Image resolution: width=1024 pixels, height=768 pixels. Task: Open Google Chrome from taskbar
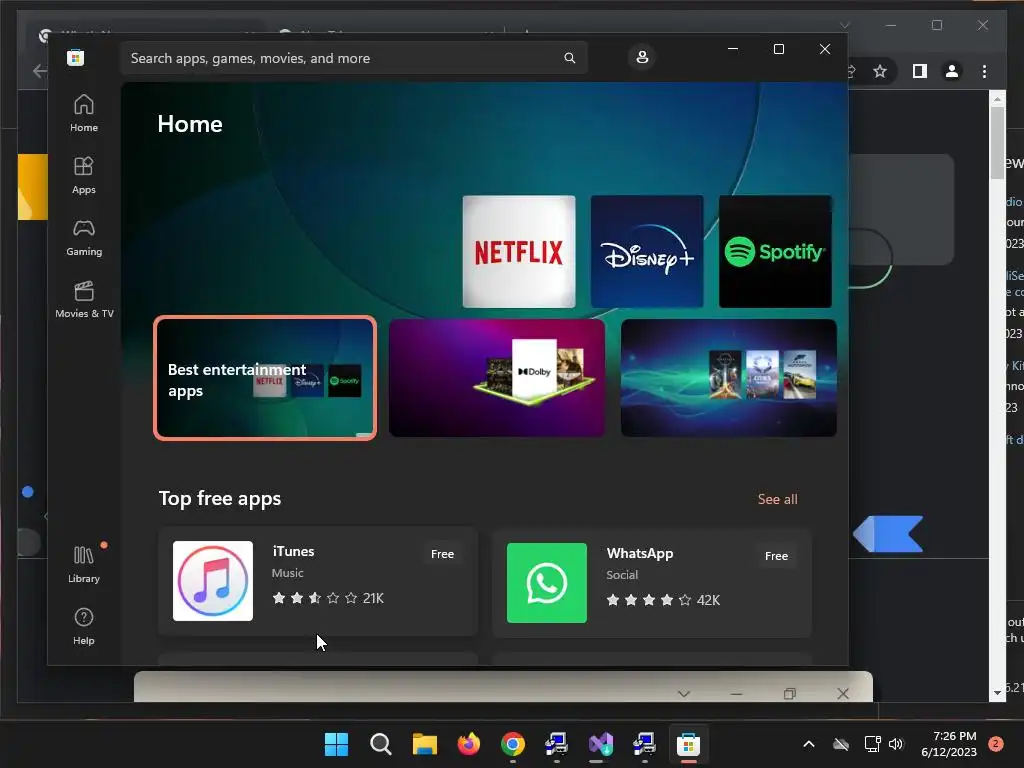513,744
